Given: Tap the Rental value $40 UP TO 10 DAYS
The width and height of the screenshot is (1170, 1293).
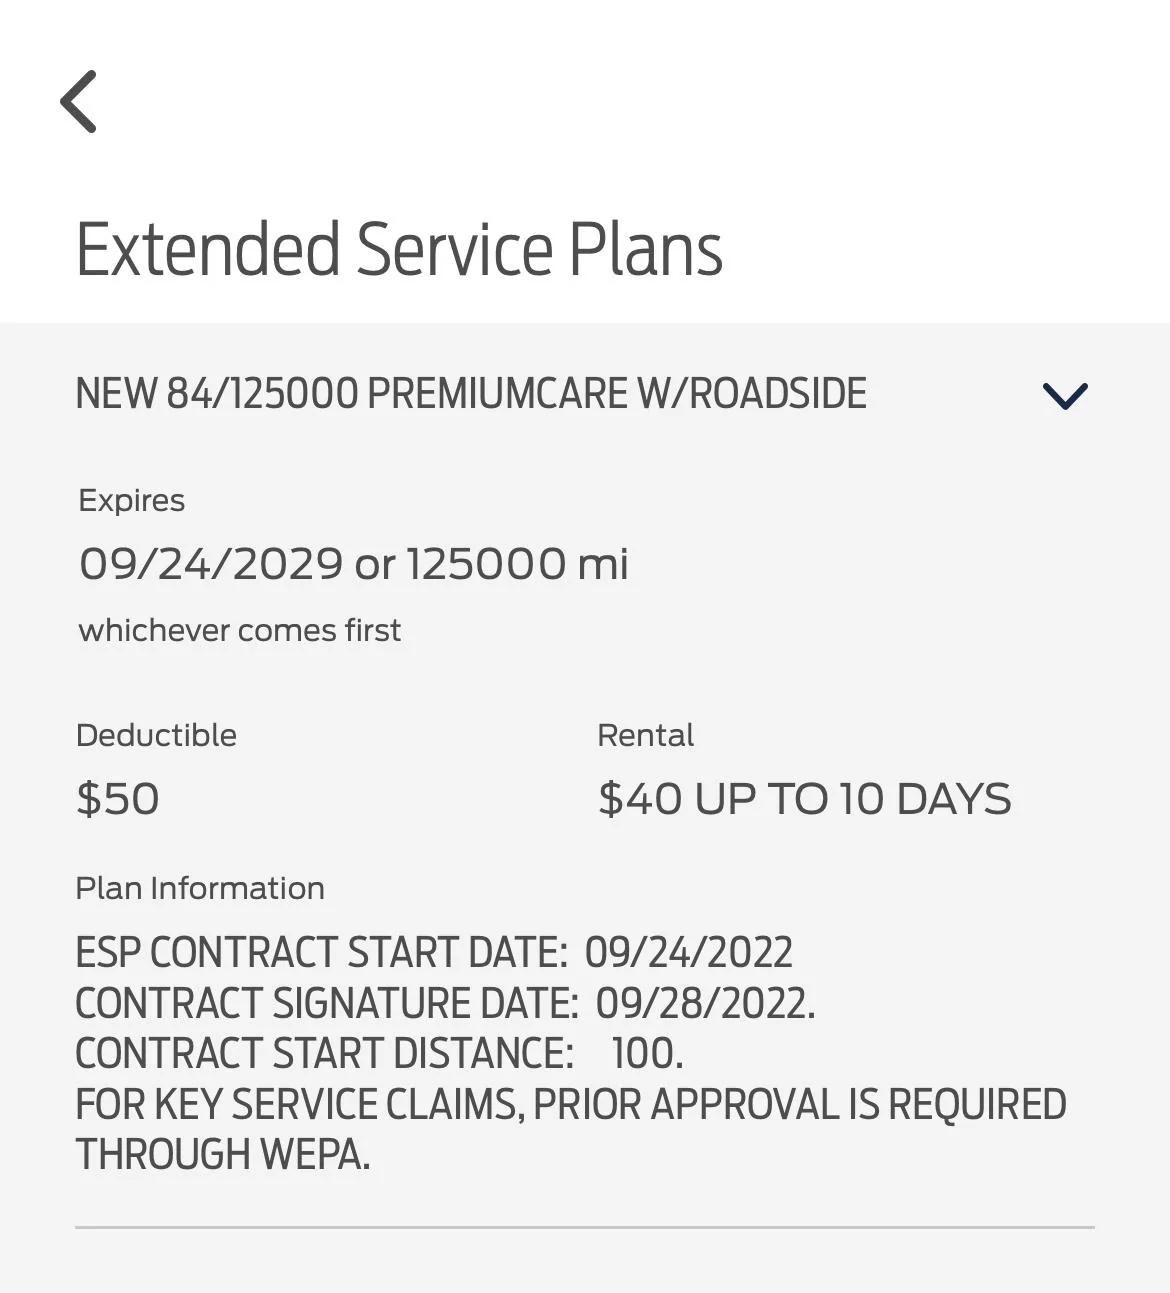Looking at the screenshot, I should pos(804,798).
